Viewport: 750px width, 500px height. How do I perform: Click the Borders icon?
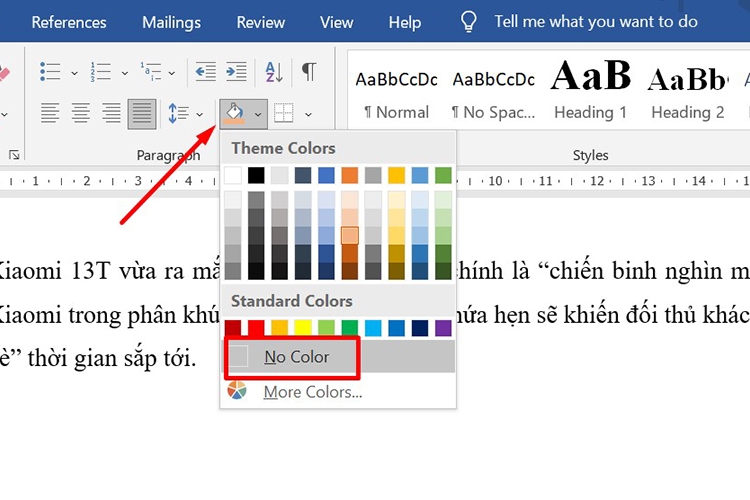point(284,113)
